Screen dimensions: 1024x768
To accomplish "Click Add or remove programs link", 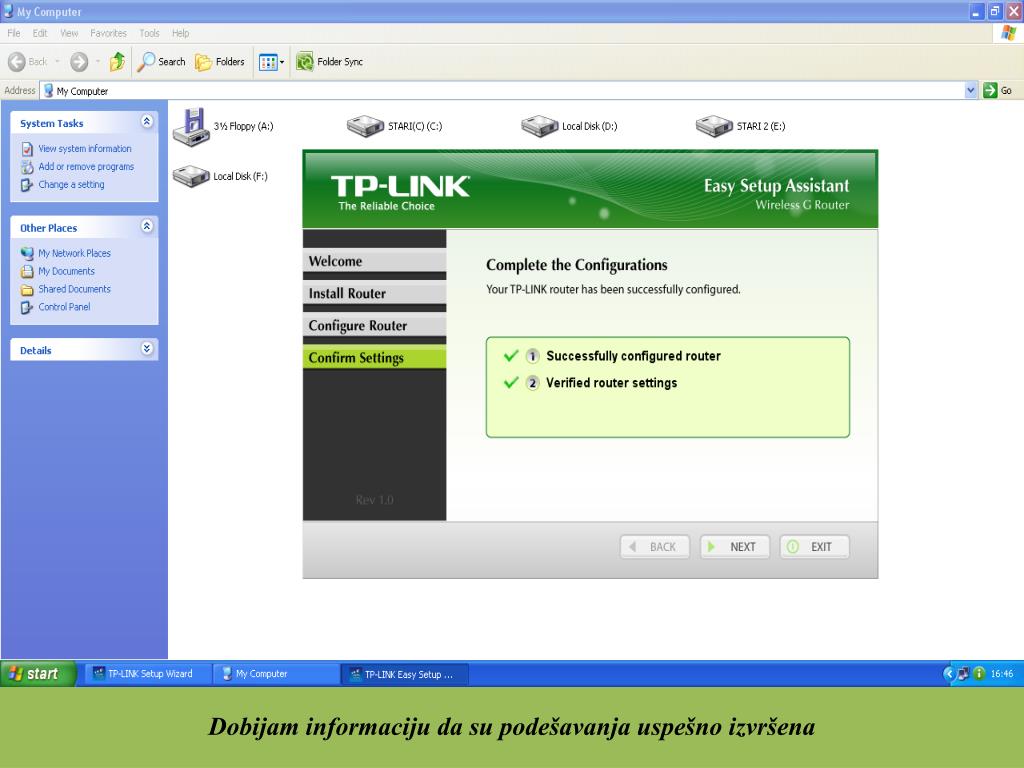I will coord(86,167).
